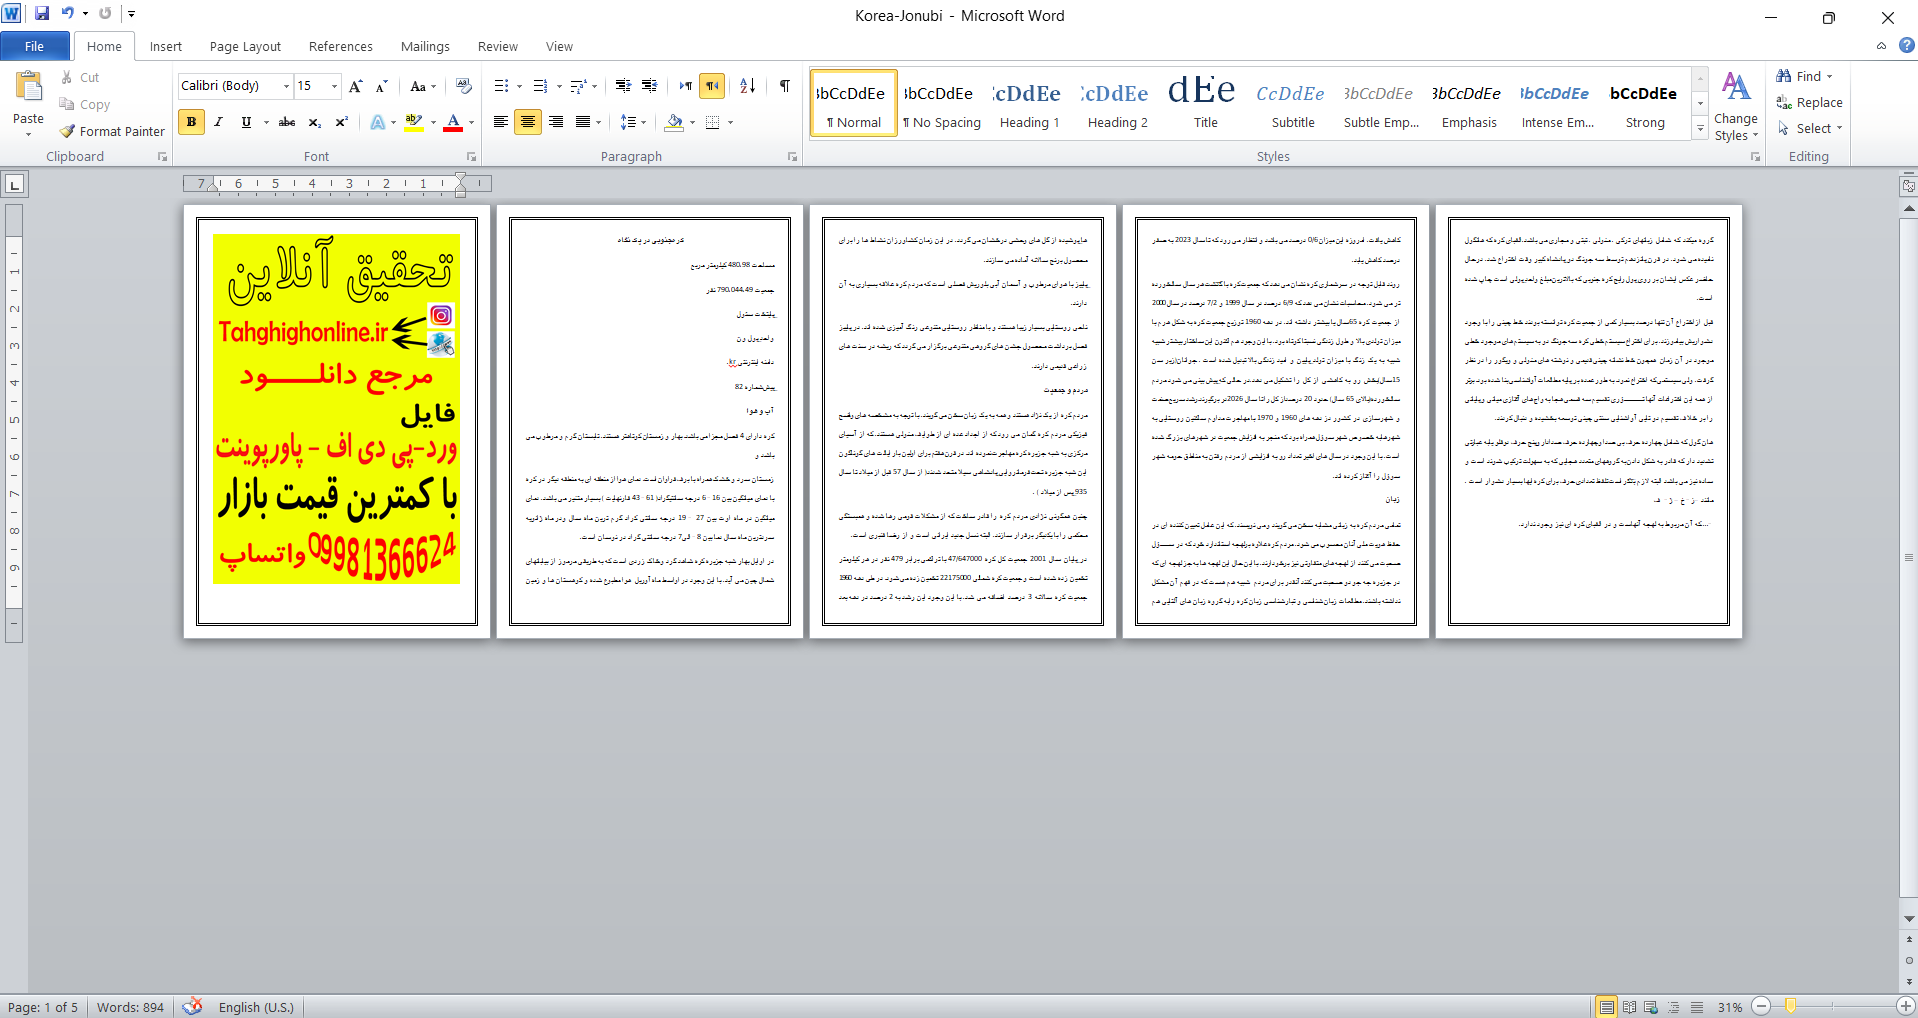Click the proofing errors icon in status bar

tap(193, 1006)
